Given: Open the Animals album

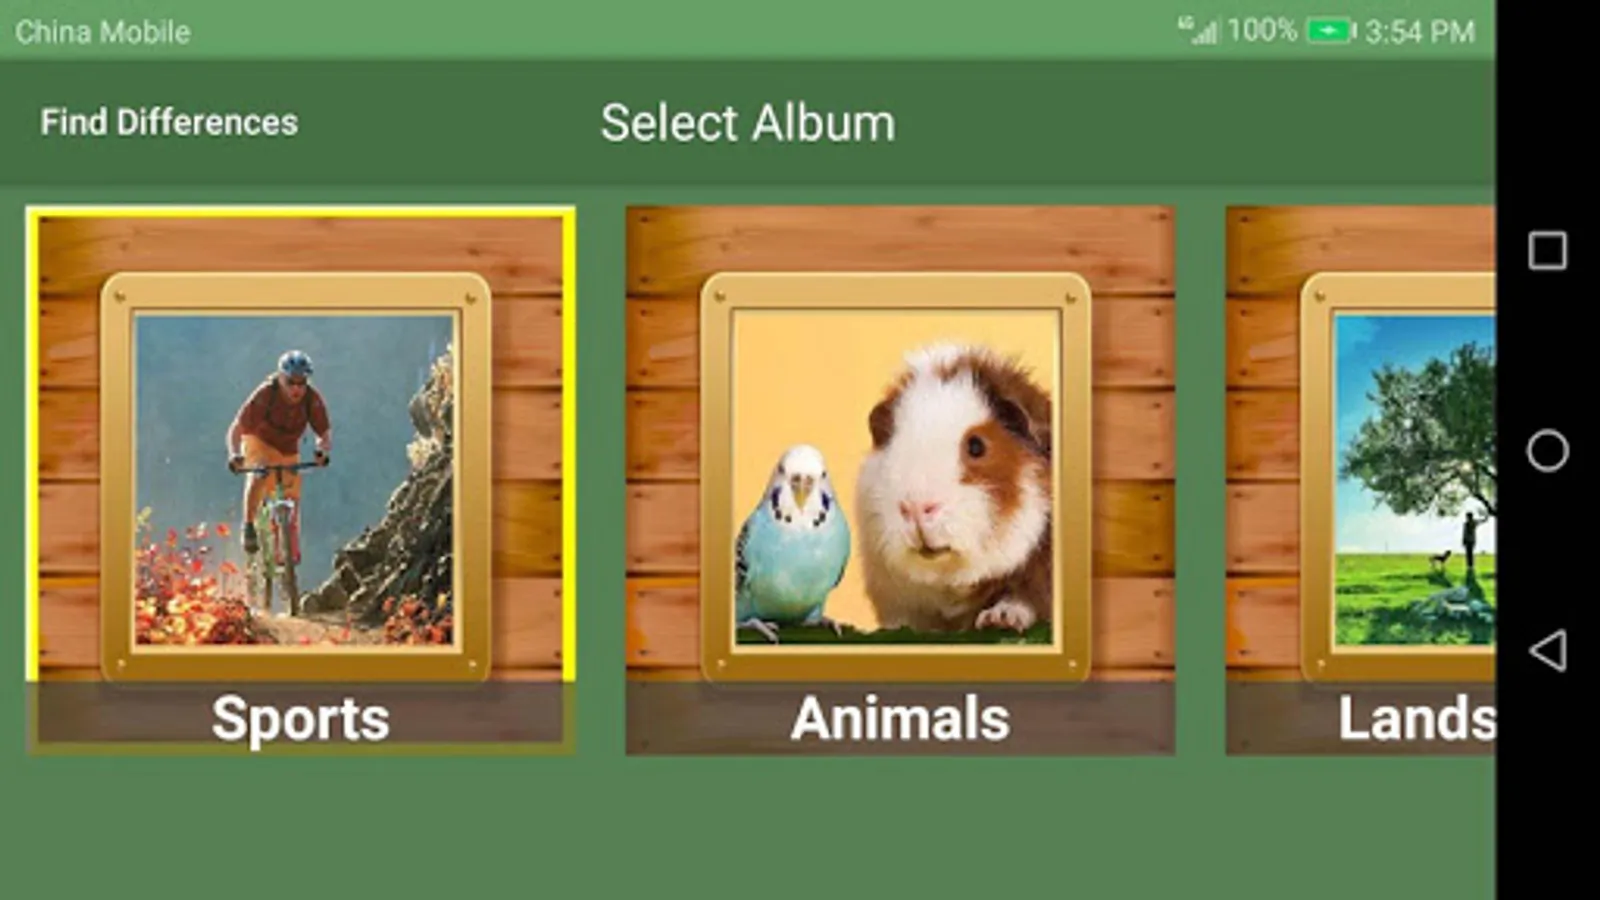Looking at the screenshot, I should coord(900,480).
